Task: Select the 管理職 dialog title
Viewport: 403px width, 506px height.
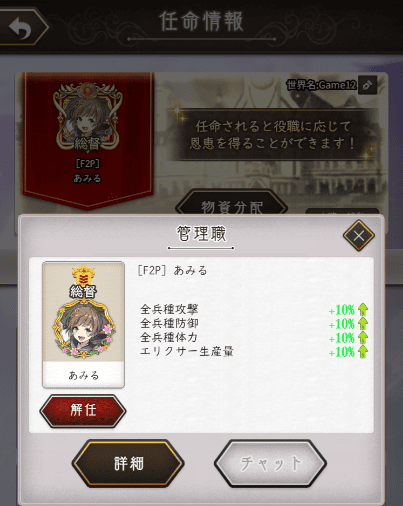Action: click(201, 233)
